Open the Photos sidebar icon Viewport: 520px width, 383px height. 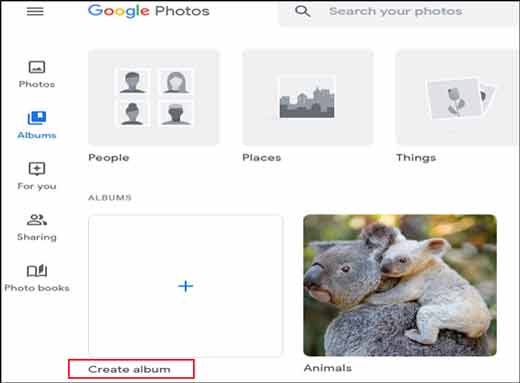[x=37, y=67]
